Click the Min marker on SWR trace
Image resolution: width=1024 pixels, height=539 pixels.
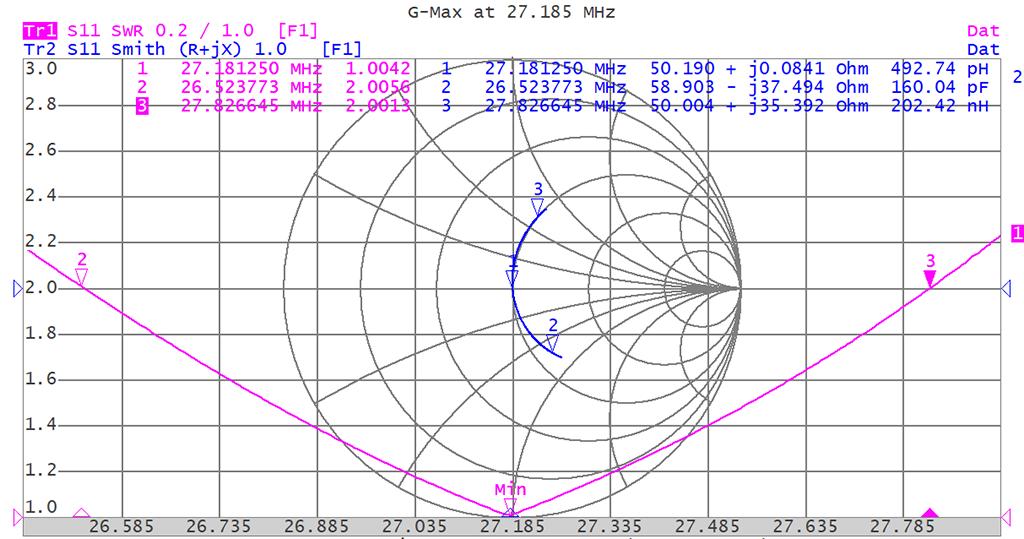point(510,505)
